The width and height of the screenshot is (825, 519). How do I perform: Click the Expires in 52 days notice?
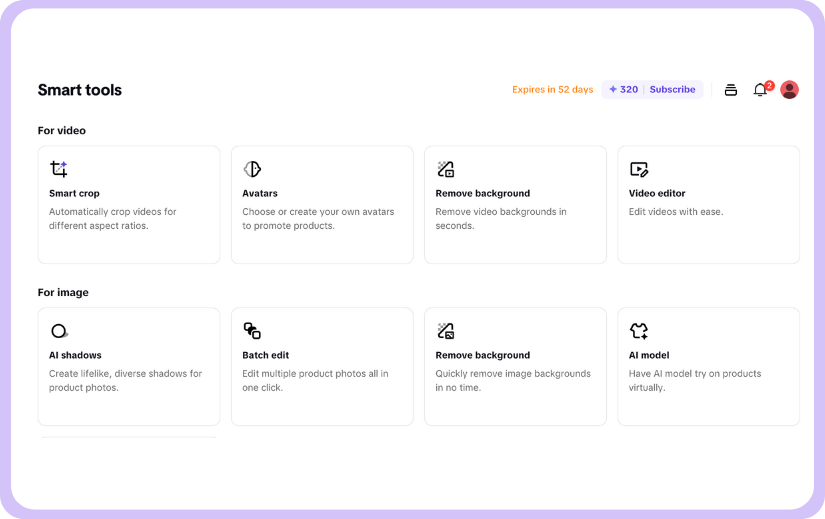552,90
